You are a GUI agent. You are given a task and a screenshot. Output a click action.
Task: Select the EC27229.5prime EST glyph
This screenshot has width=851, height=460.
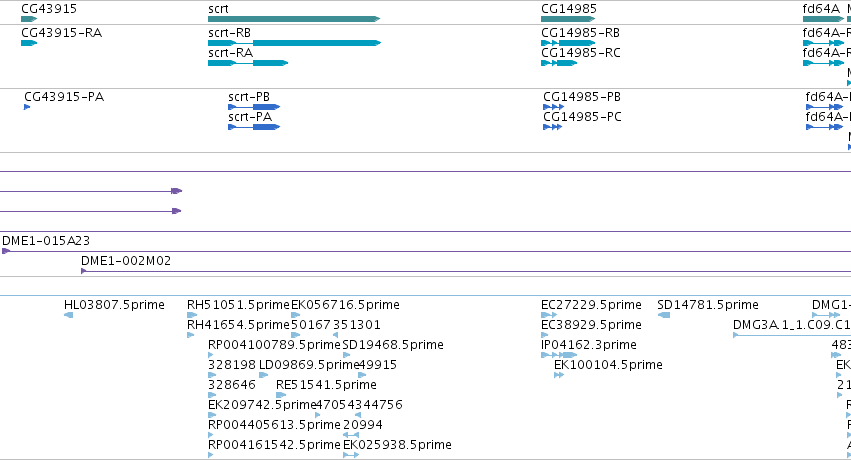(549, 315)
